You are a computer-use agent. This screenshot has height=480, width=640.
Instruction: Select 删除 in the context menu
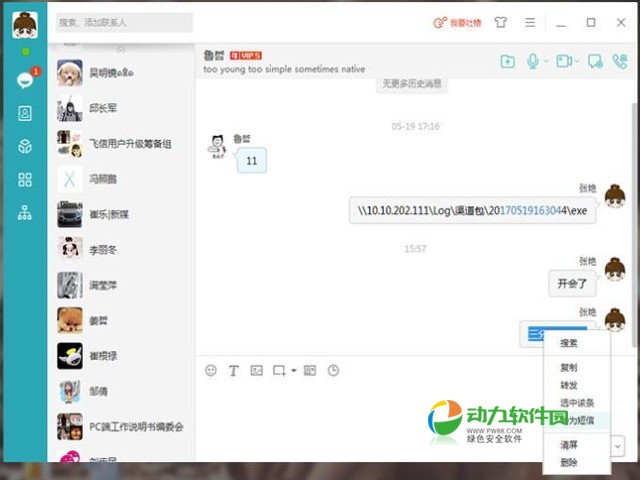[x=569, y=462]
